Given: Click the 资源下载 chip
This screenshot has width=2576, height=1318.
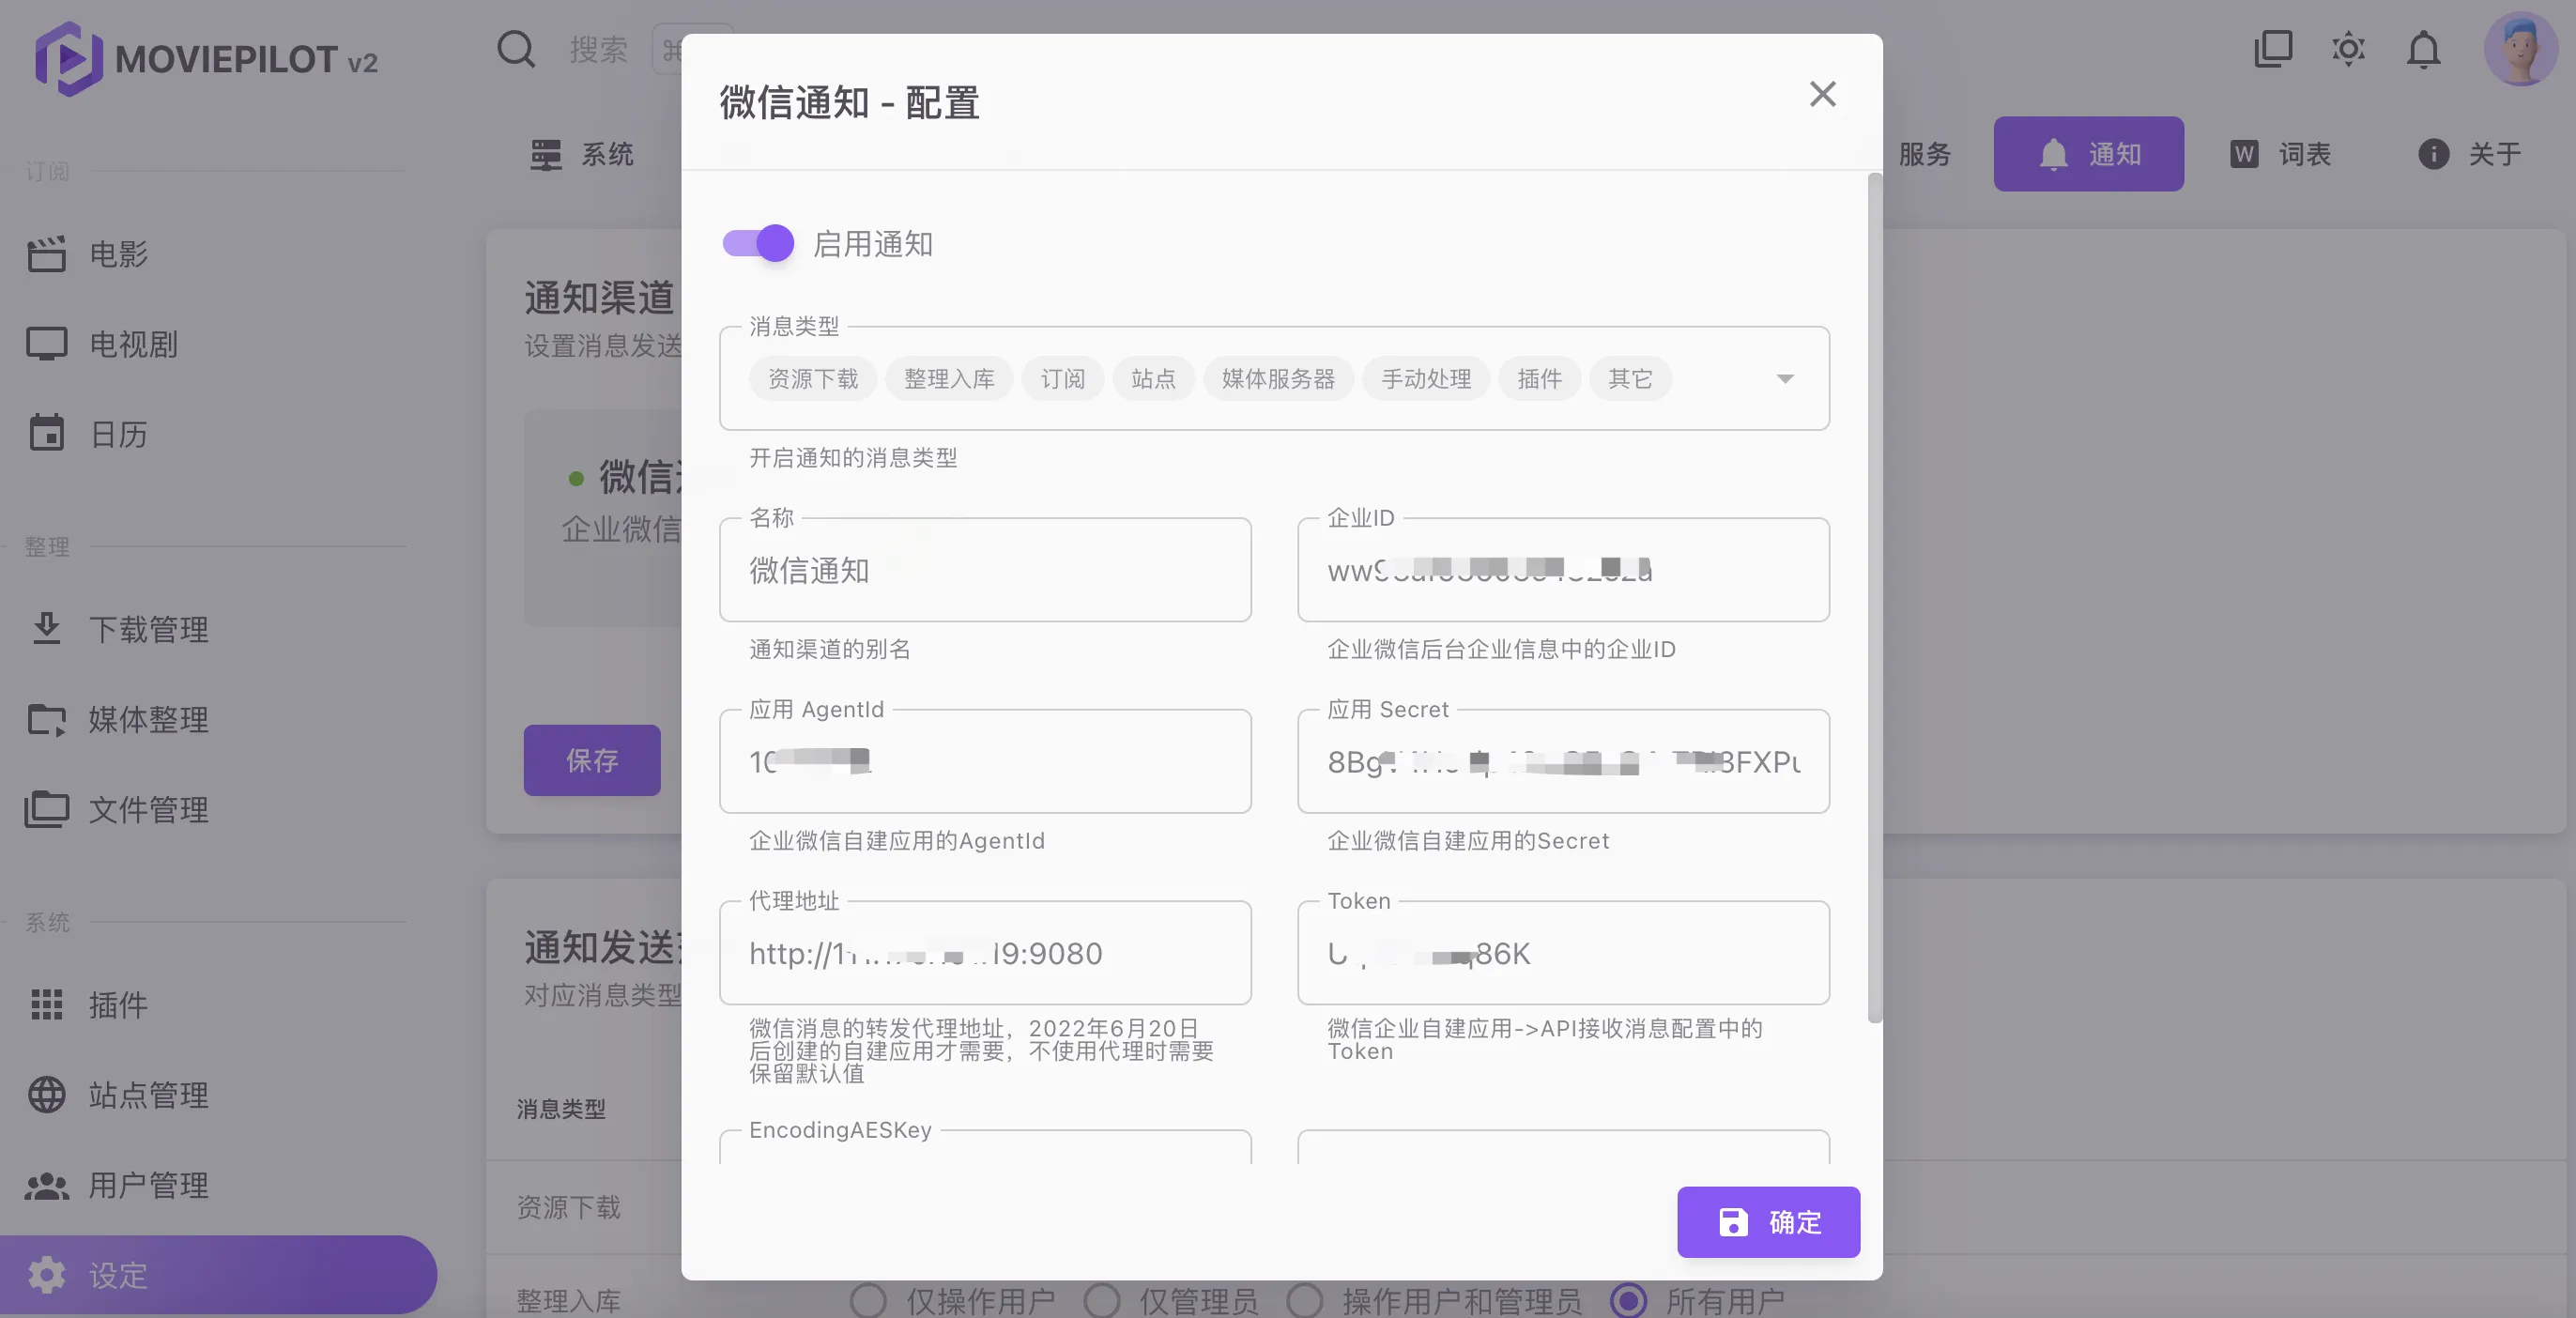Looking at the screenshot, I should coord(813,379).
